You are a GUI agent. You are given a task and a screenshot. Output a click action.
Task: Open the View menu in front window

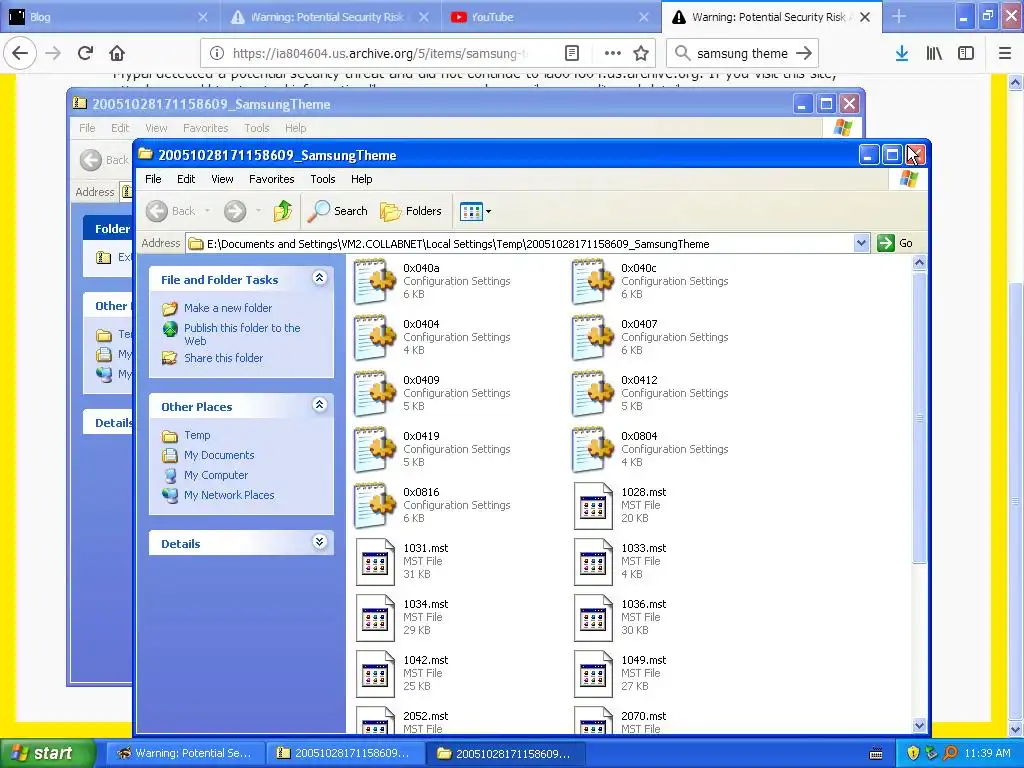pyautogui.click(x=222, y=179)
